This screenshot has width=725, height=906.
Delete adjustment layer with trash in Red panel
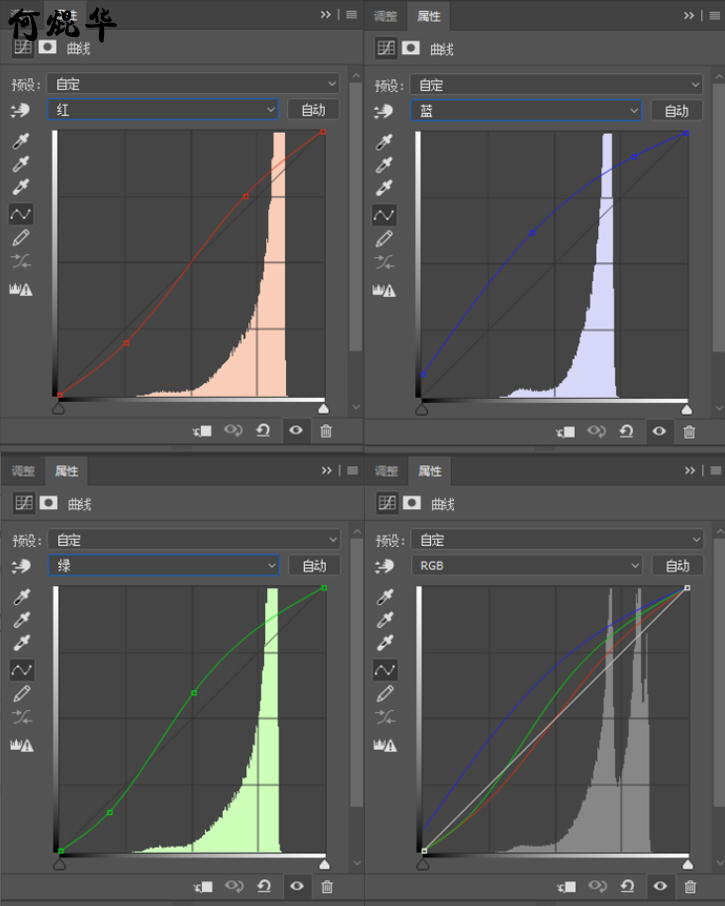pos(326,431)
